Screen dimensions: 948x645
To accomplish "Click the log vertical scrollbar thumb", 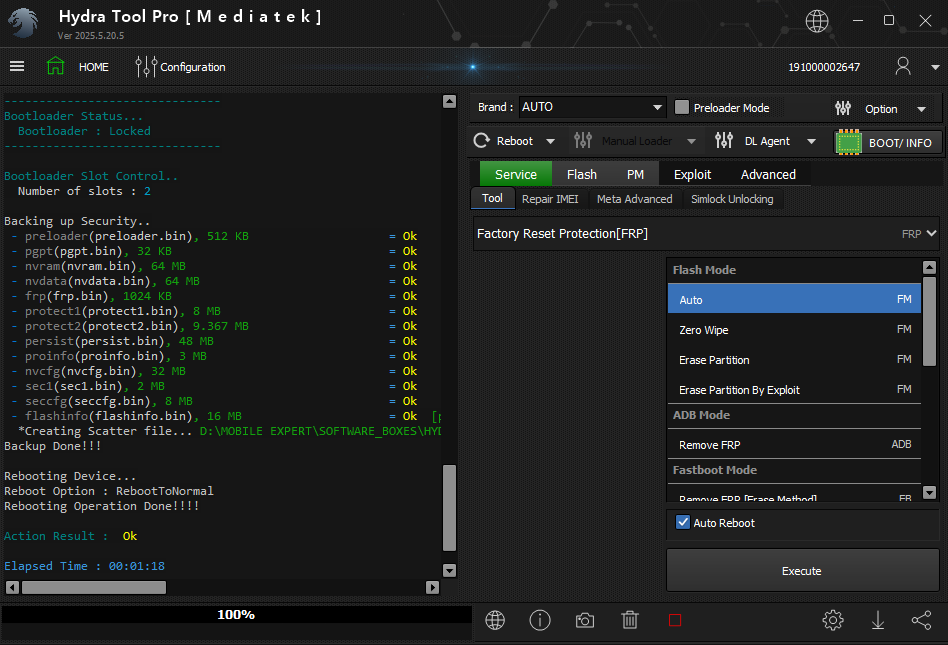I will [x=449, y=508].
